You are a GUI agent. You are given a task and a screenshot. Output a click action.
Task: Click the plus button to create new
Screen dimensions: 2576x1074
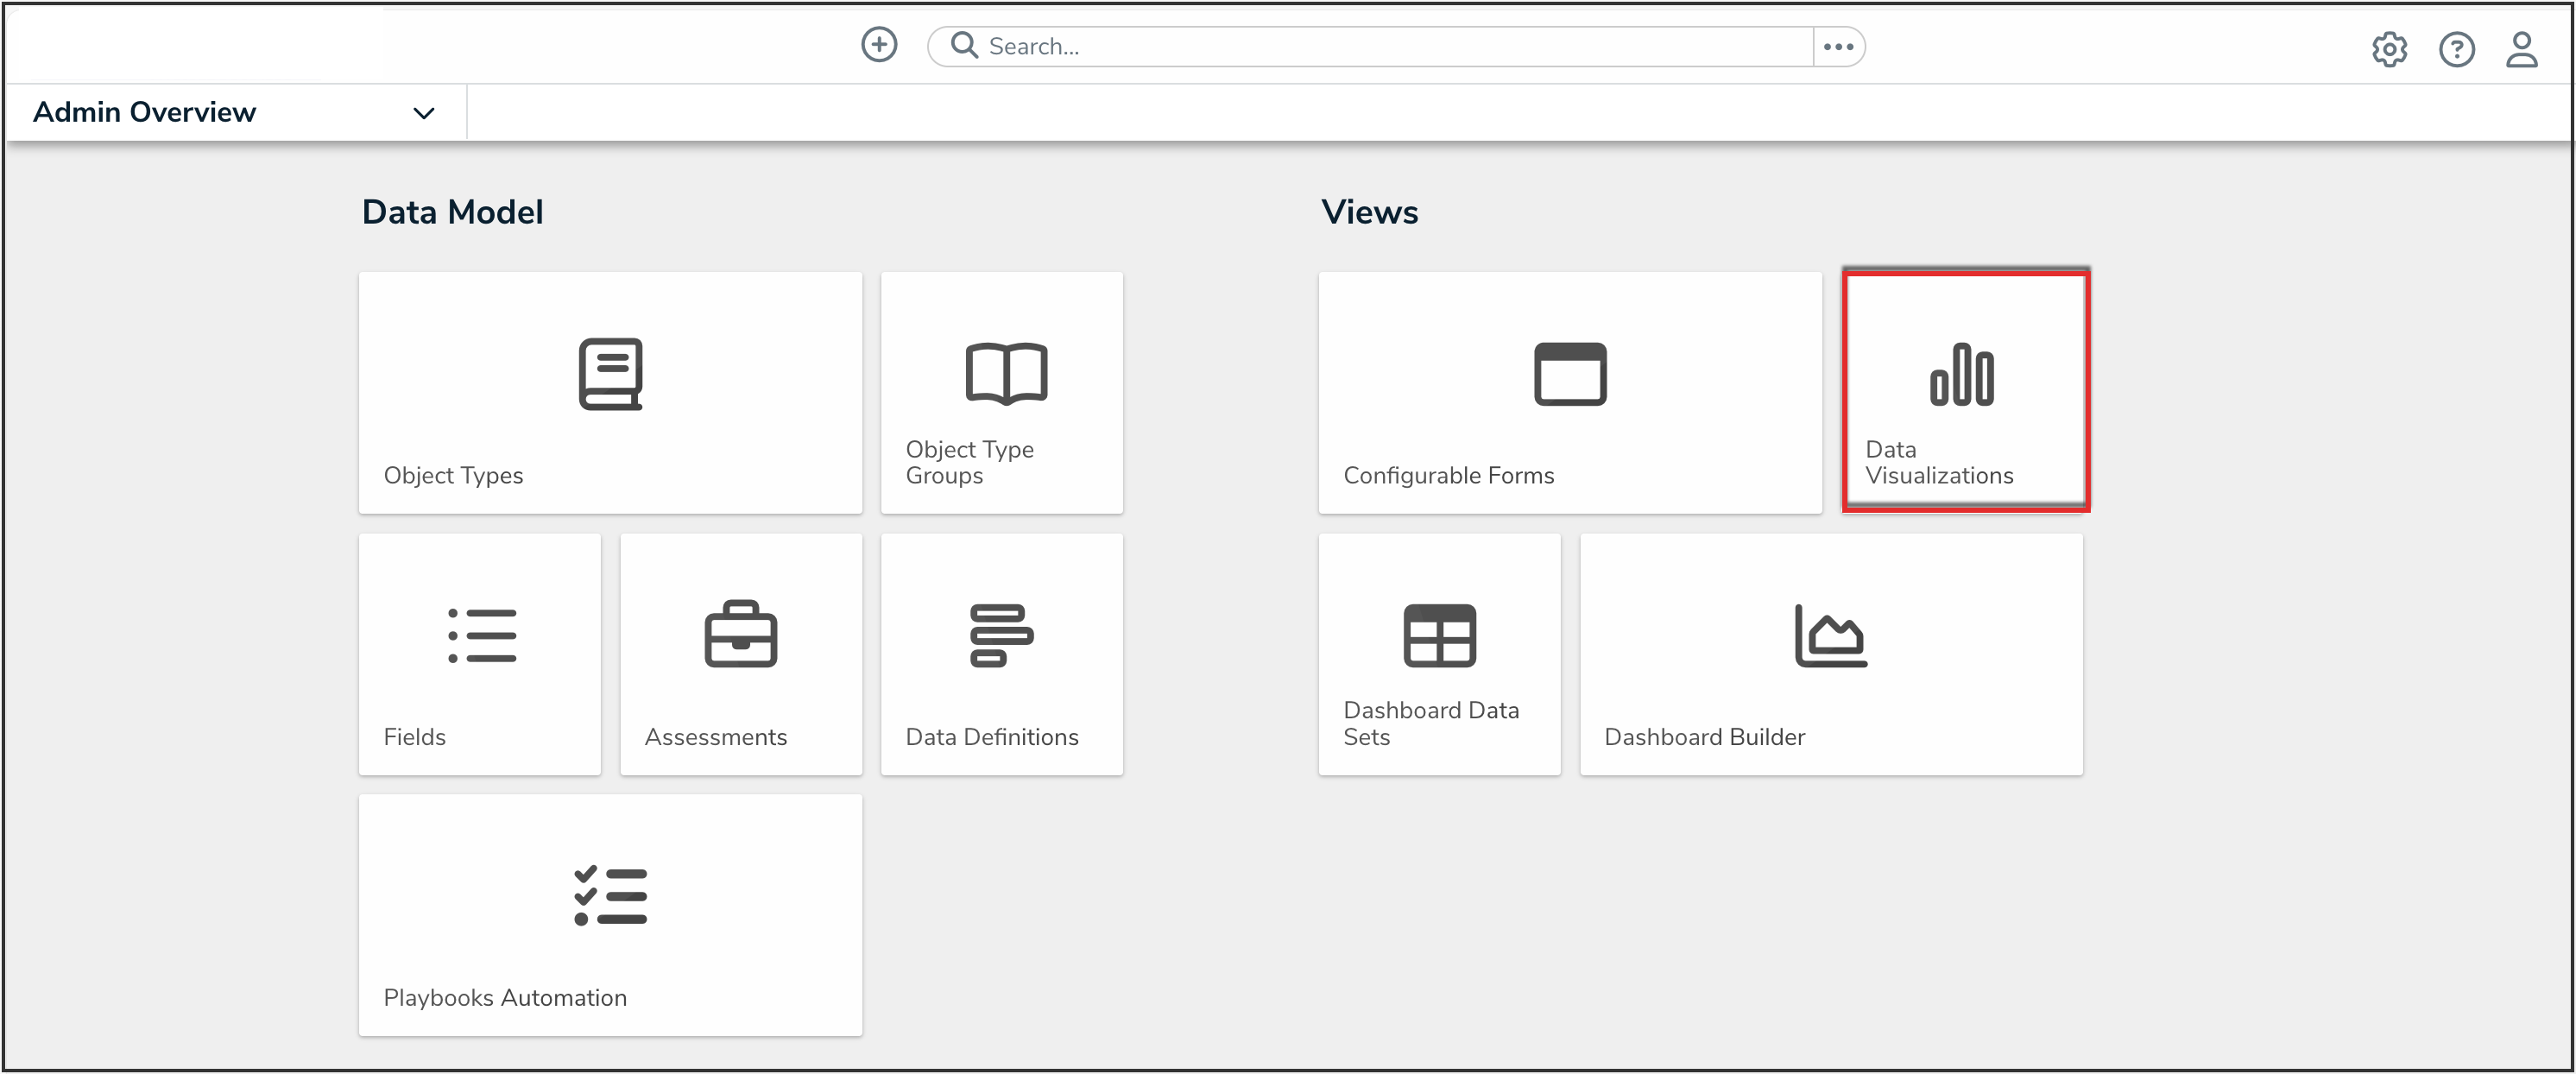coord(879,44)
